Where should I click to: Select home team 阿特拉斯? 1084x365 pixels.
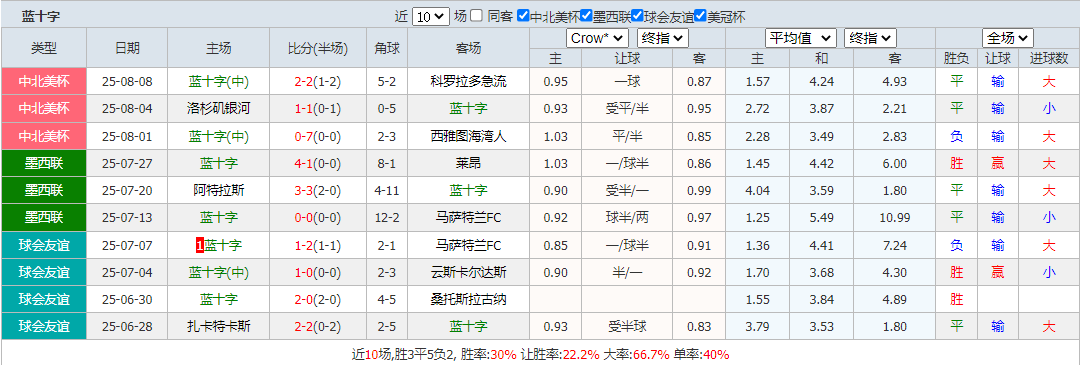pyautogui.click(x=219, y=190)
